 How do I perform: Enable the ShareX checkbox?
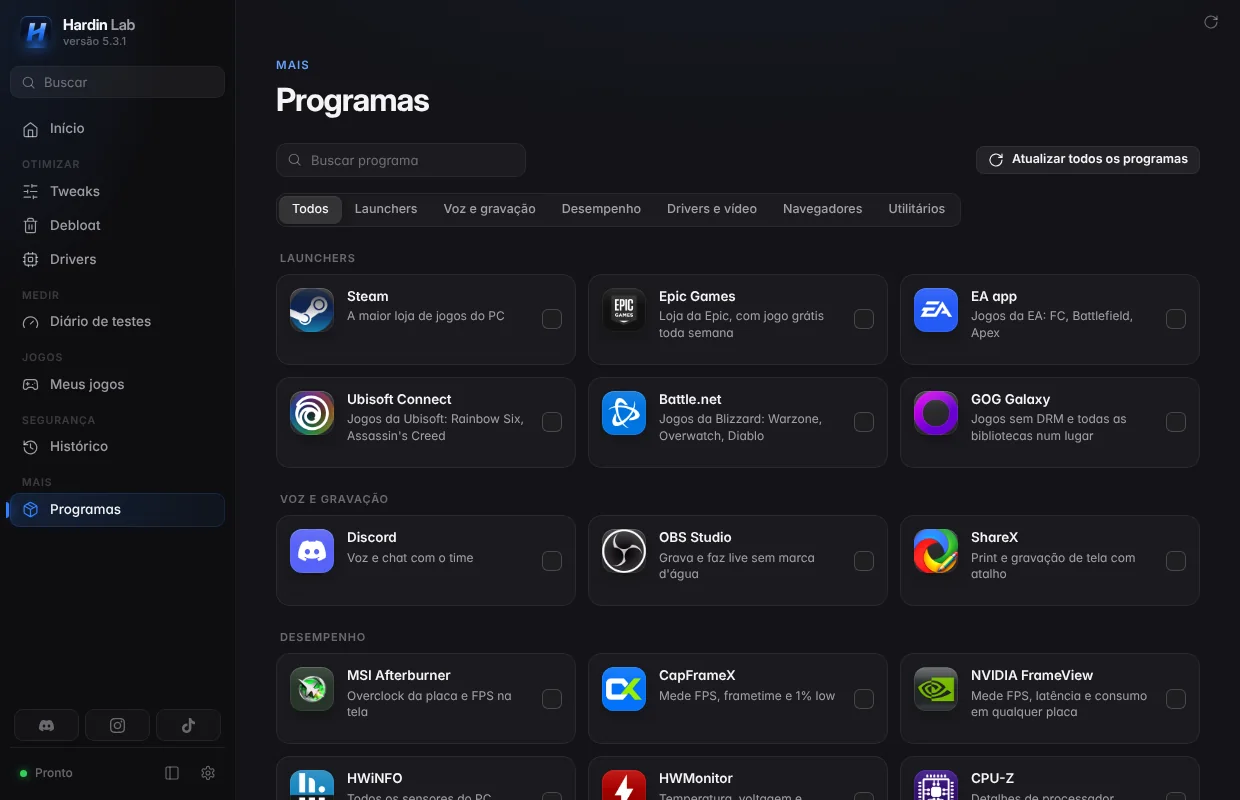tap(1176, 561)
